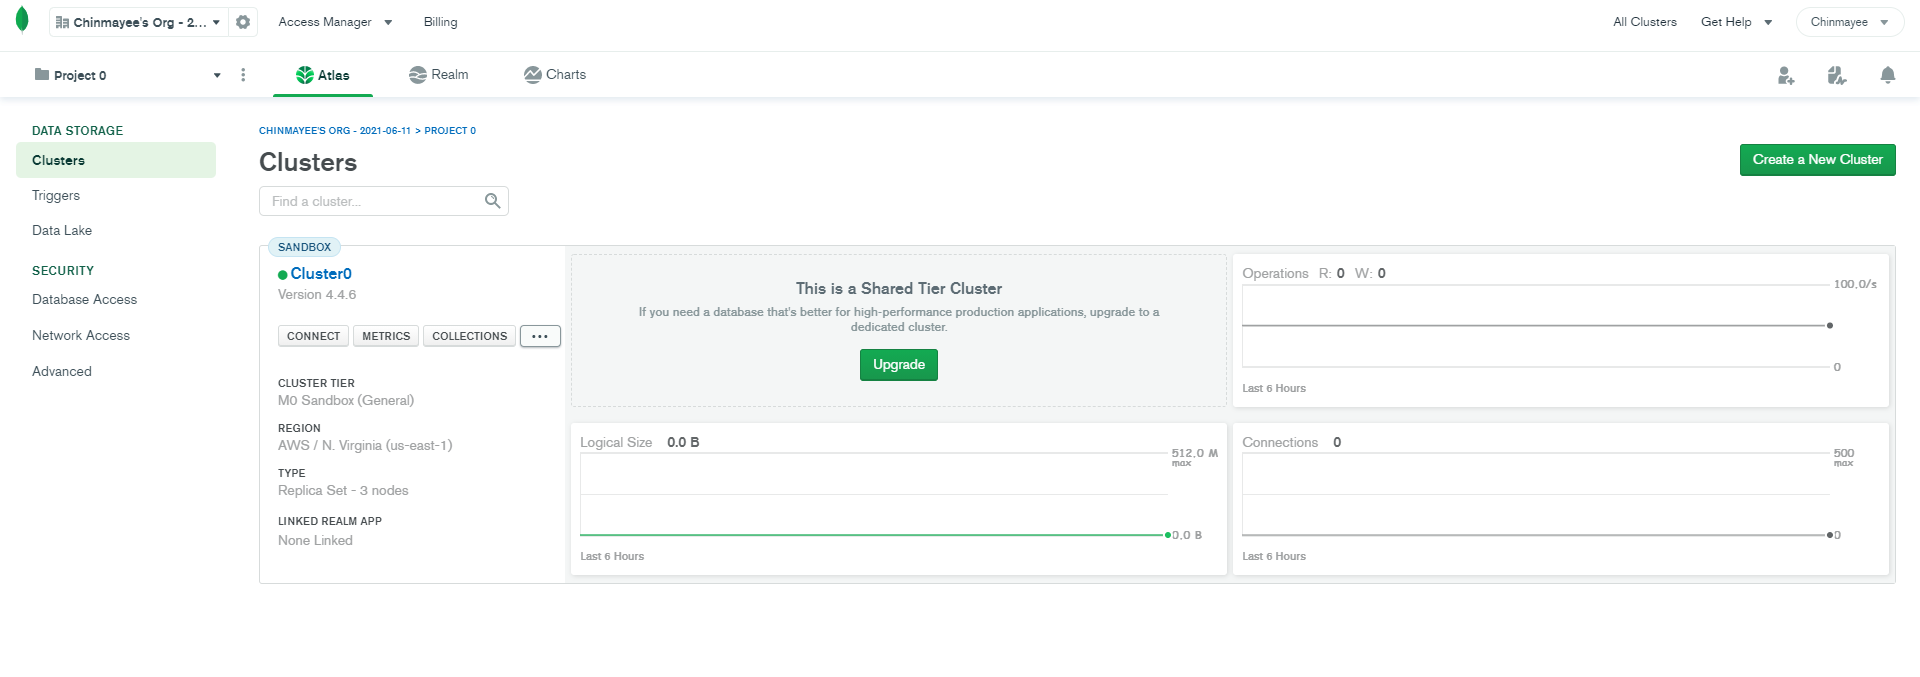Click Create a New Cluster button
Image resolution: width=1920 pixels, height=677 pixels.
coord(1817,160)
